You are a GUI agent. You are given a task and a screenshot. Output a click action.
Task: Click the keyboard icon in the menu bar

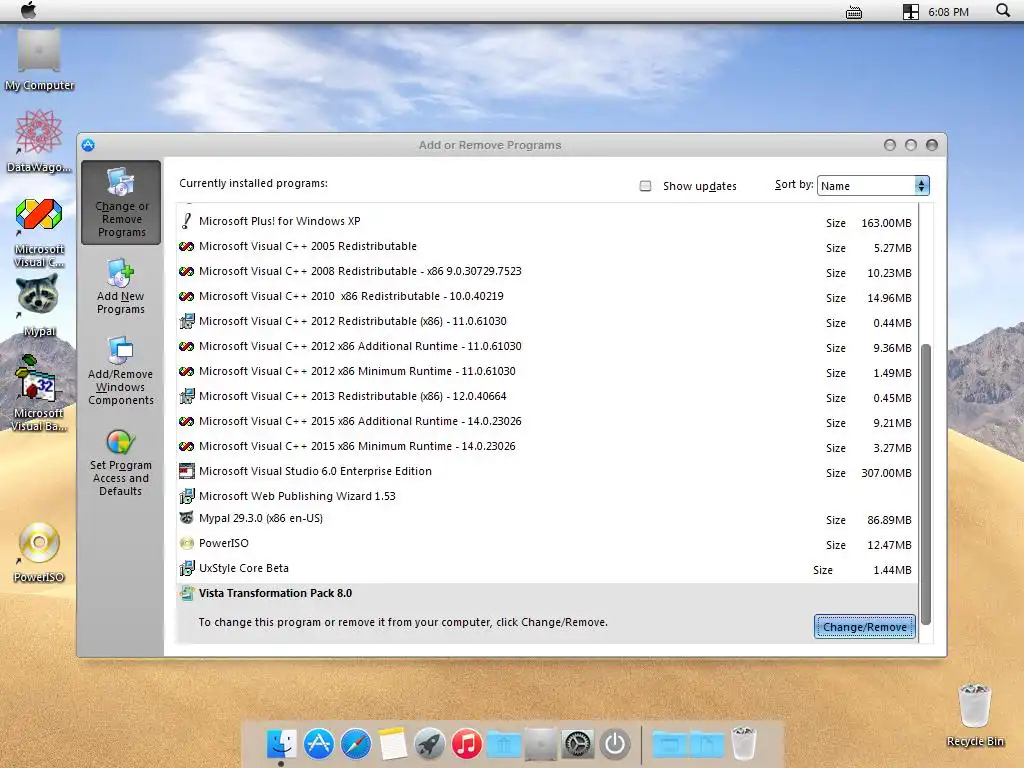(854, 12)
